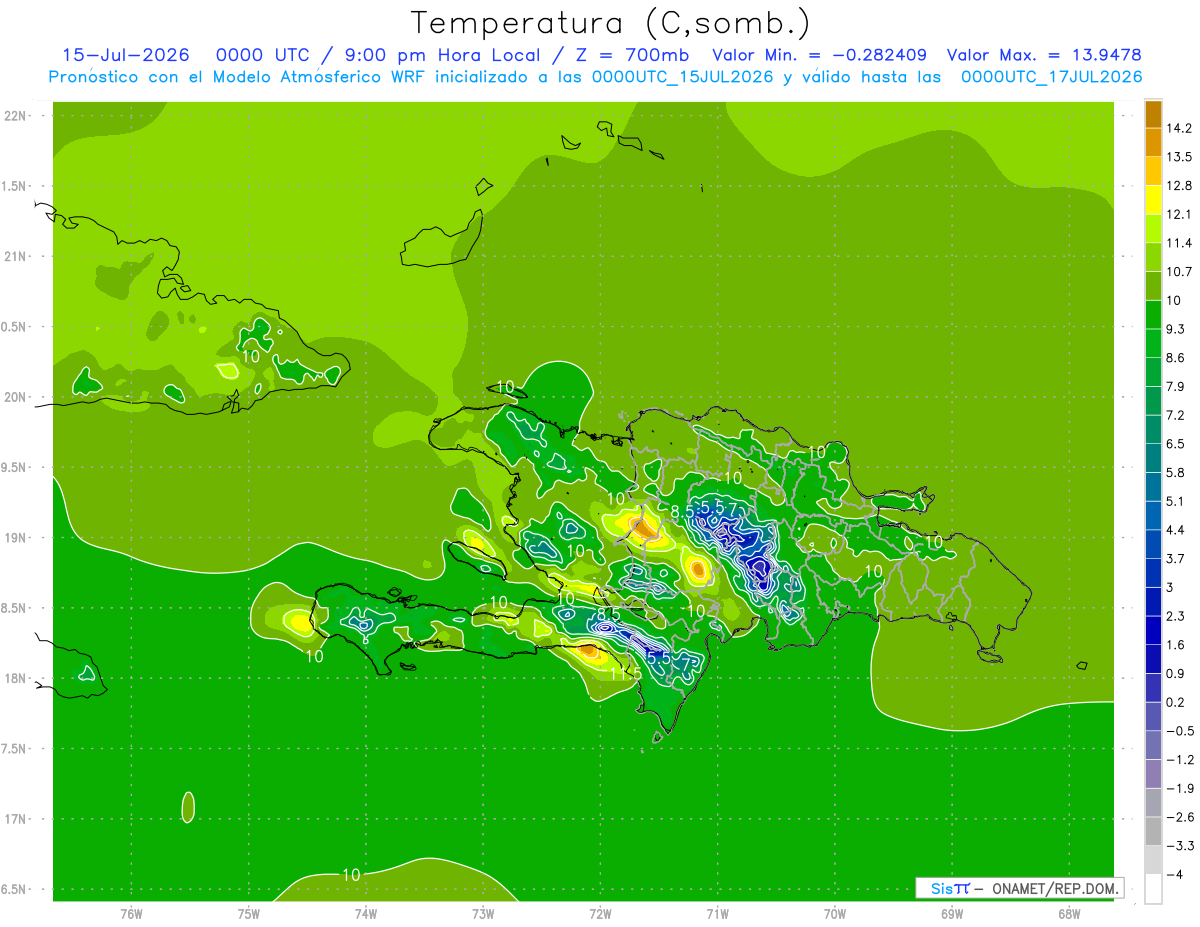Click the "17N" latitude label
1200x927 pixels.
tap(16, 820)
